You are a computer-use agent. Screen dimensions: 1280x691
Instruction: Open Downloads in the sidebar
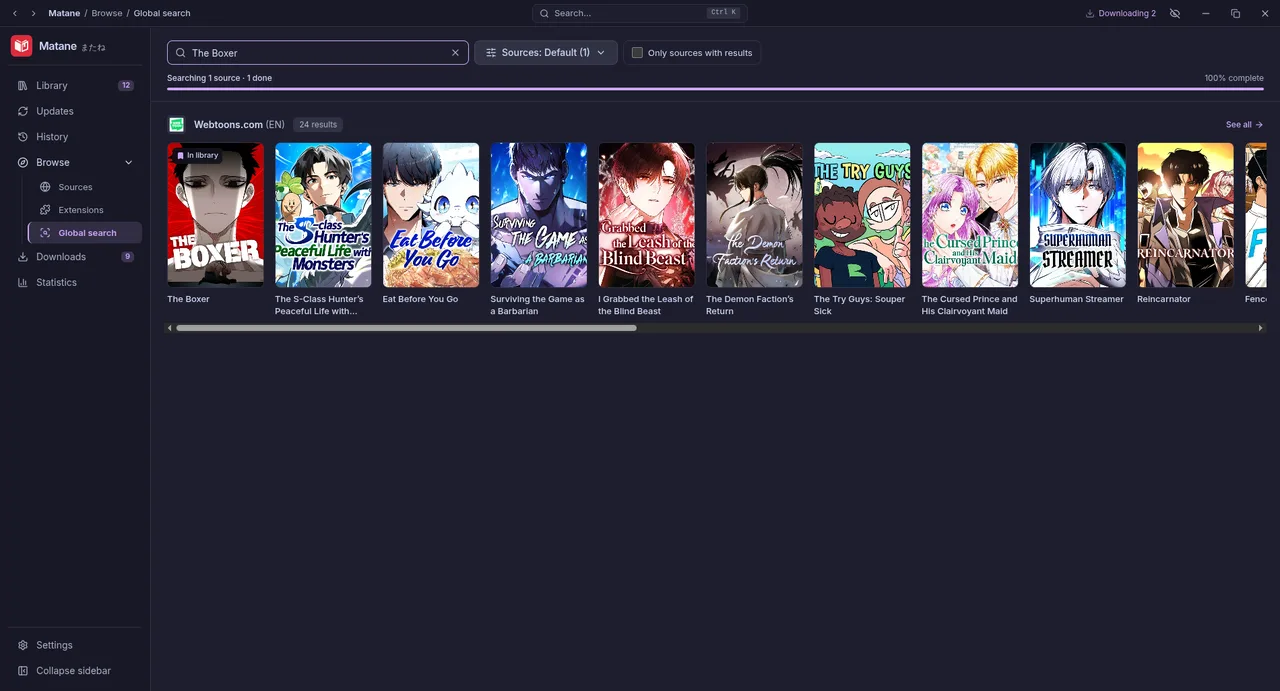(x=75, y=257)
